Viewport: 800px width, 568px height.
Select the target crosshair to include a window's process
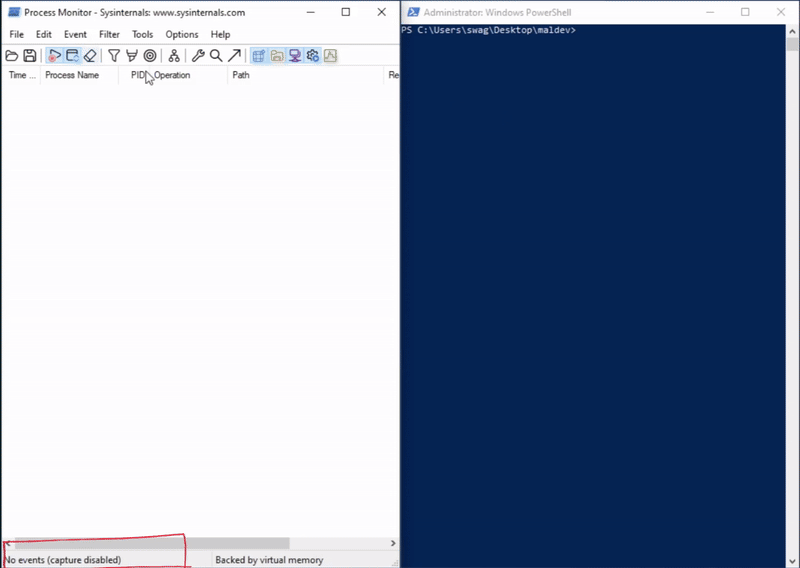point(149,56)
